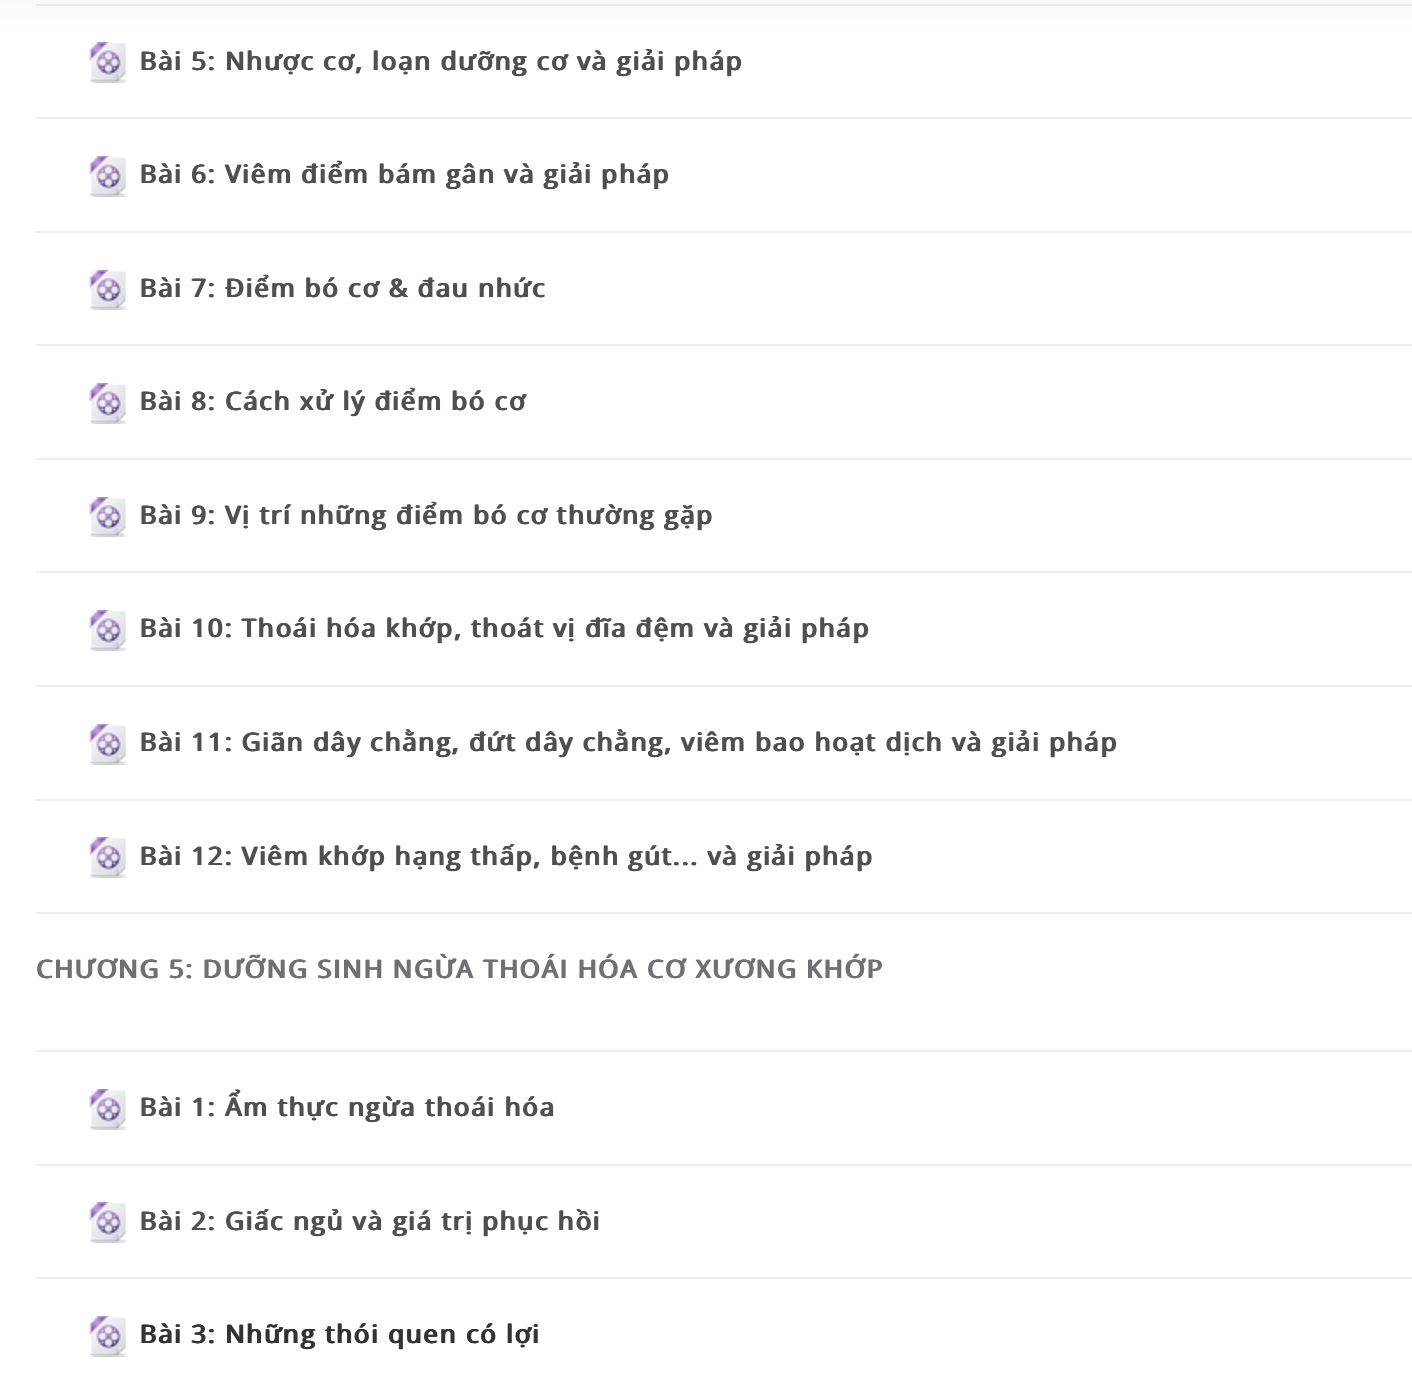Open Bài 11 Giãn dây chằng lesson
Image resolution: width=1412 pixels, height=1390 pixels.
[628, 743]
